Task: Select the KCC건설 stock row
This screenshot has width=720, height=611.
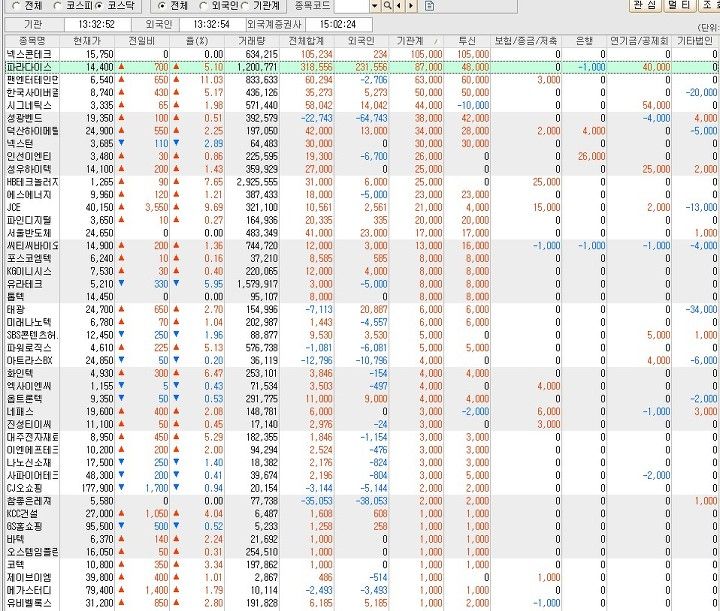Action: 362,514
